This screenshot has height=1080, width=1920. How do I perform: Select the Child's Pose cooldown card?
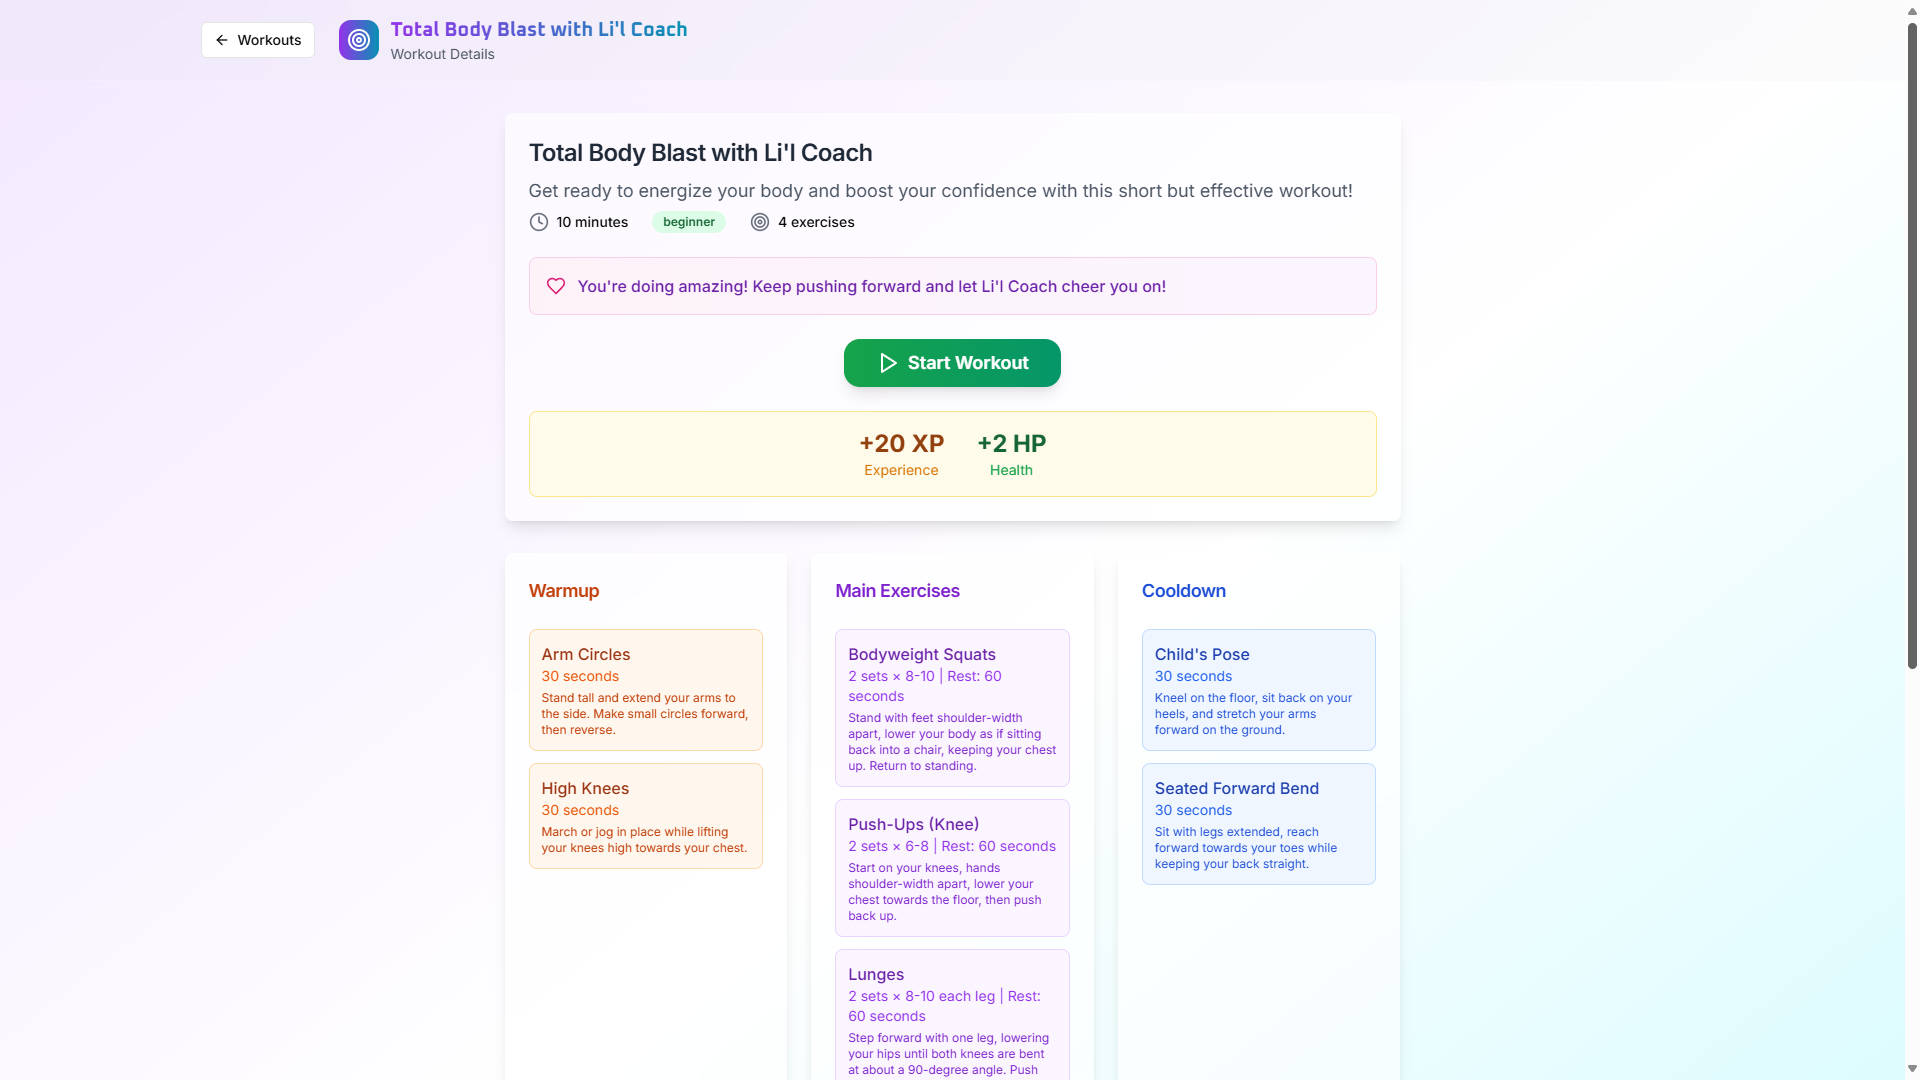1258,690
